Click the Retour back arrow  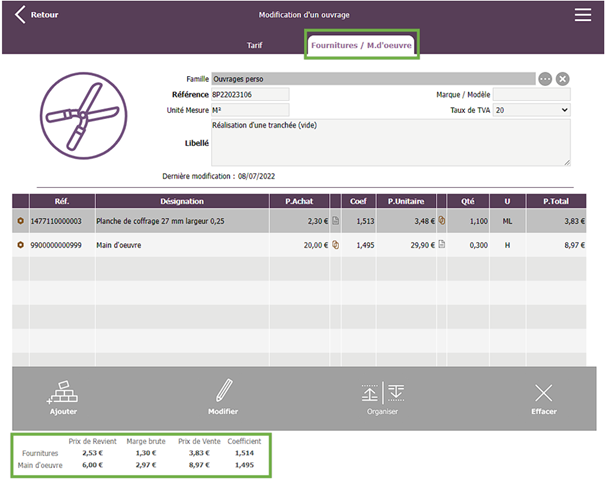coord(20,15)
